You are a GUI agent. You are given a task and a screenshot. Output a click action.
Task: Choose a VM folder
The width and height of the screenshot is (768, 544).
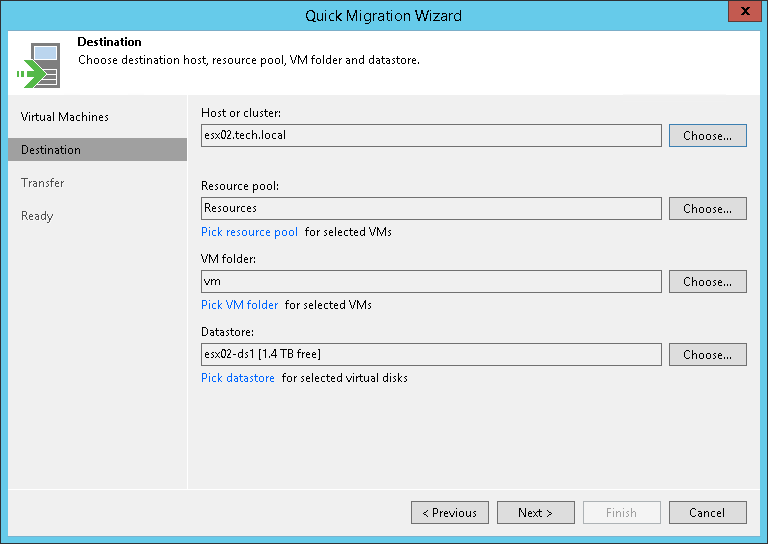tap(708, 282)
